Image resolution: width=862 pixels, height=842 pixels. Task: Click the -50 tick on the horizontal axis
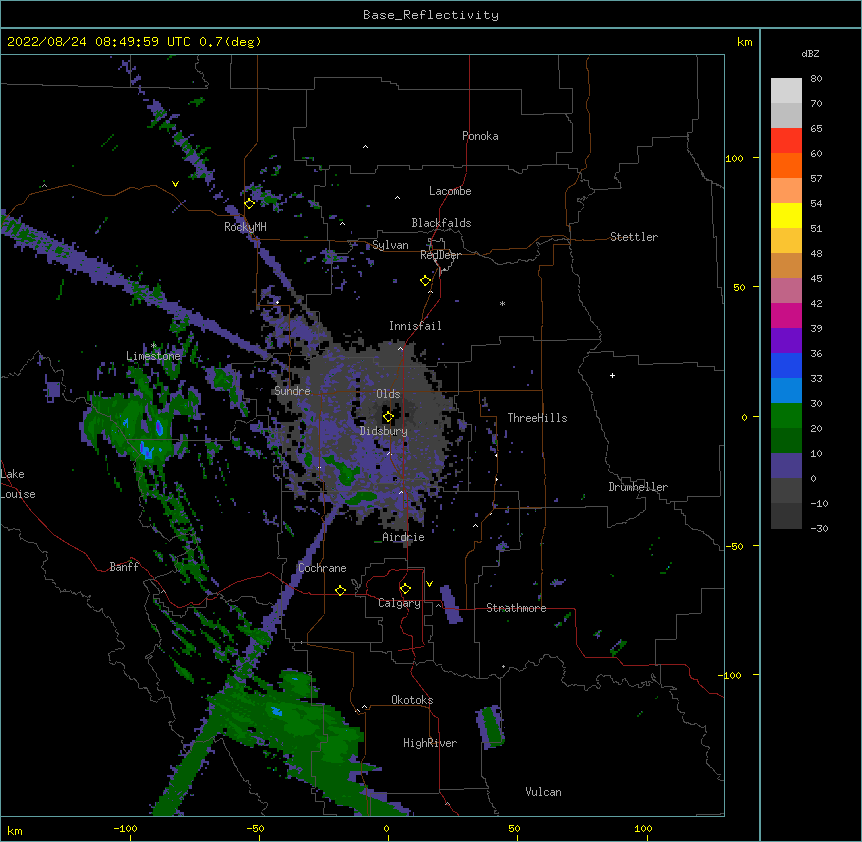pyautogui.click(x=255, y=828)
